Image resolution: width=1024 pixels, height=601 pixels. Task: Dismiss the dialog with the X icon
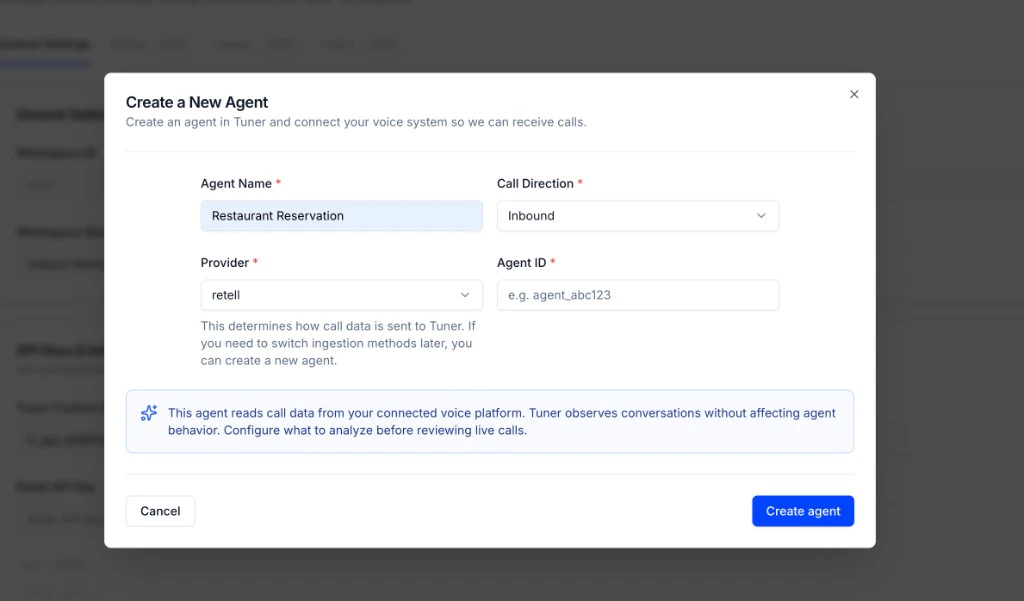pos(854,94)
